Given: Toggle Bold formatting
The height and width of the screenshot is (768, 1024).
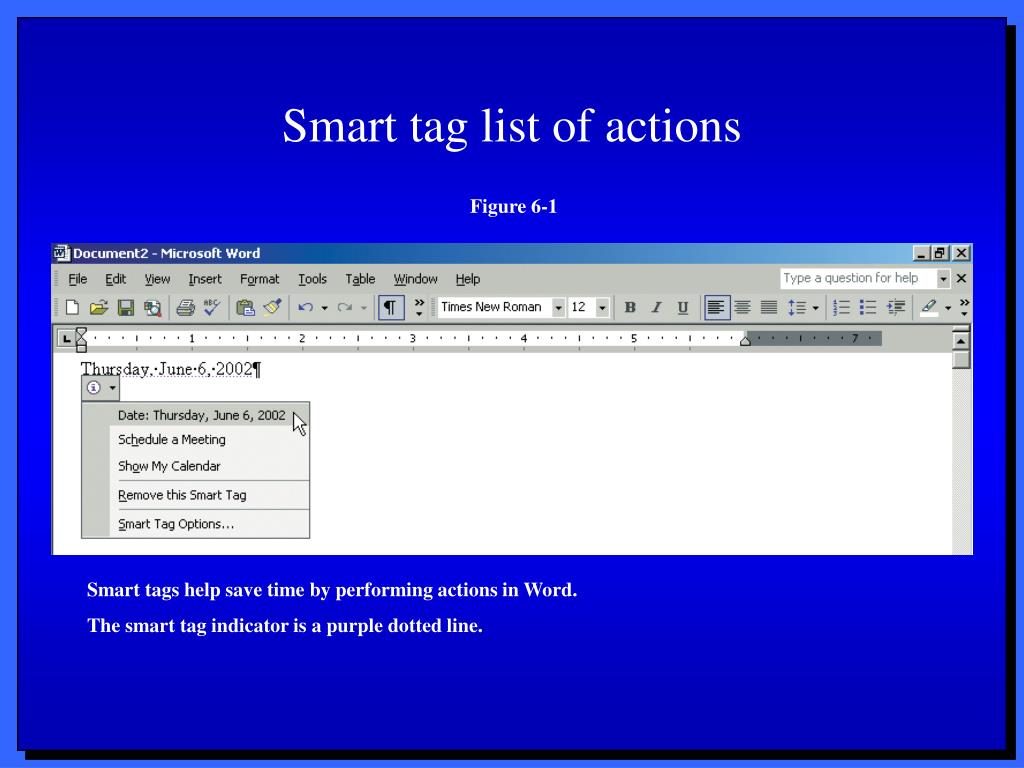Looking at the screenshot, I should pos(630,308).
